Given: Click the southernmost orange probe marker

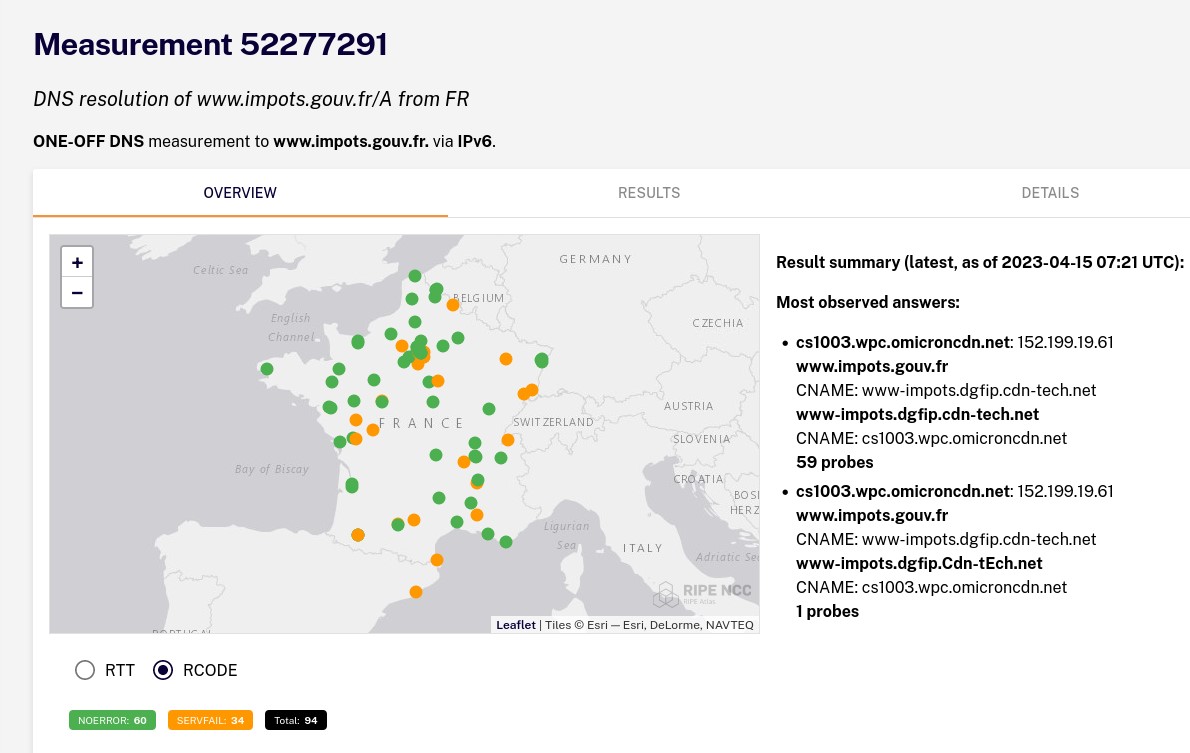Looking at the screenshot, I should 416,592.
